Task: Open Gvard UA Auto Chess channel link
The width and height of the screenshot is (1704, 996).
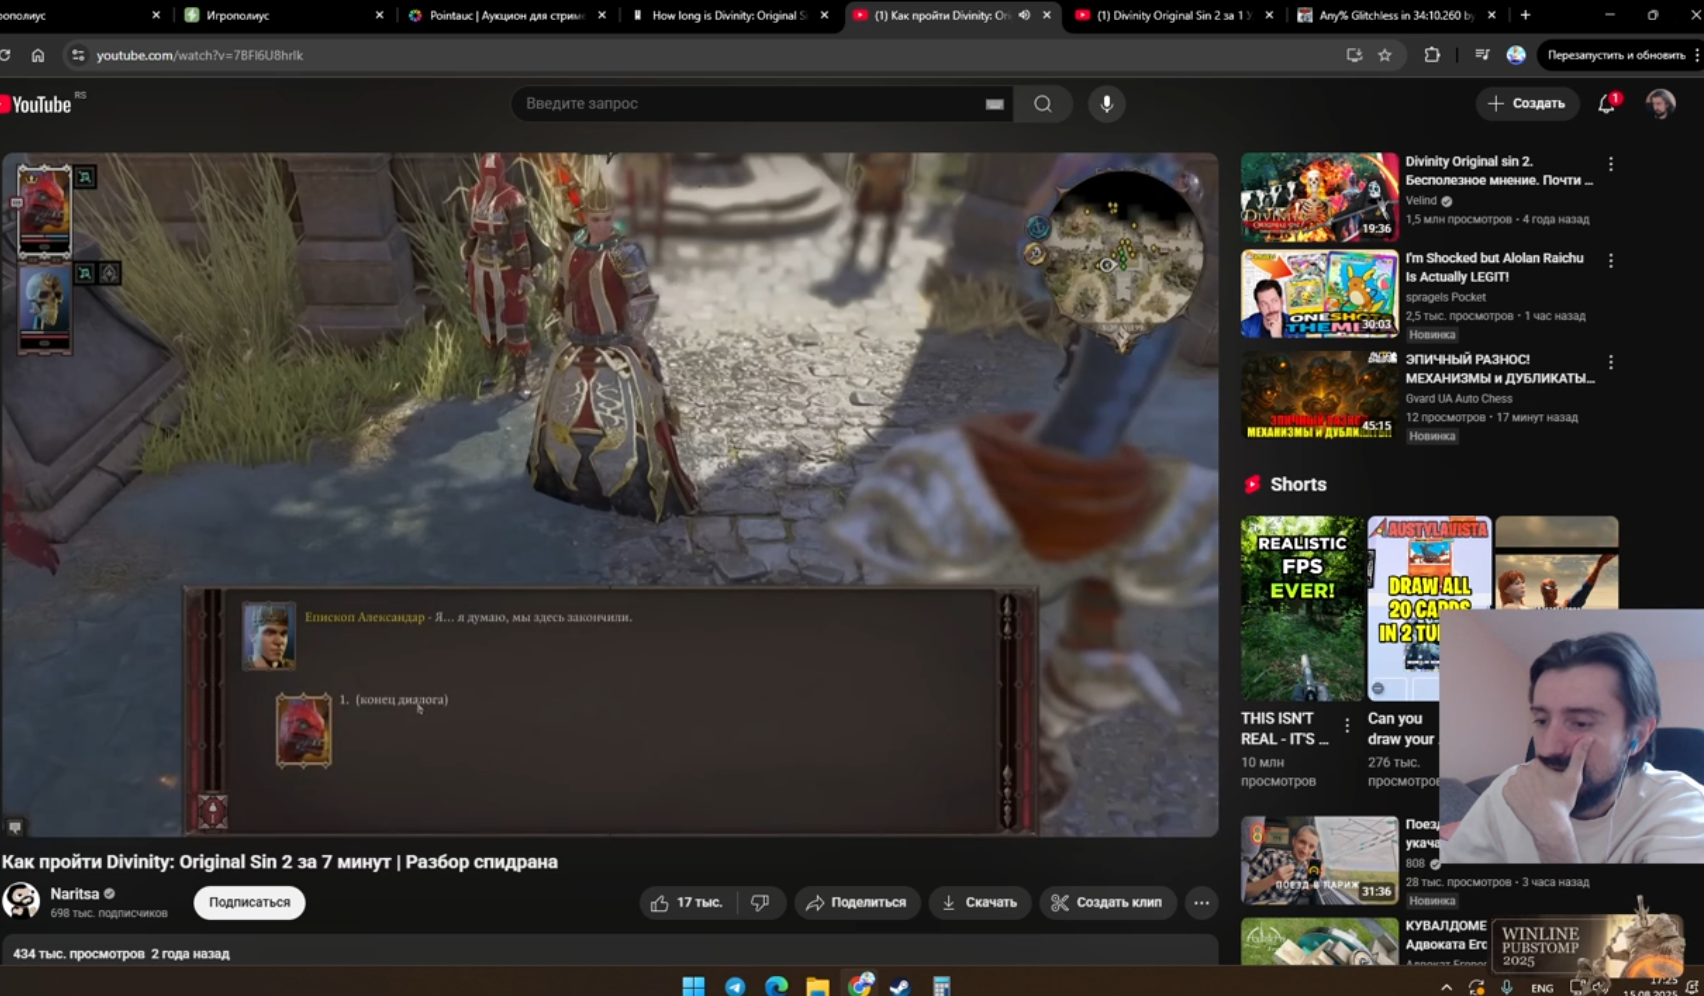Action: tap(1459, 398)
